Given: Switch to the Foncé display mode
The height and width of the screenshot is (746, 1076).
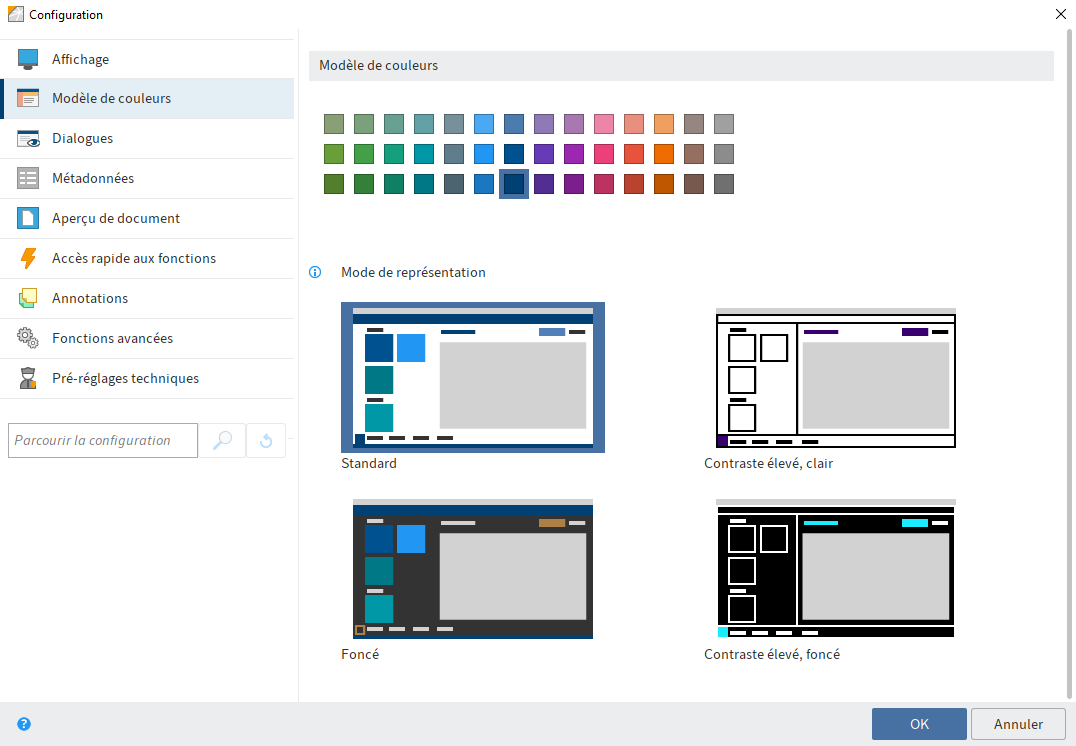Looking at the screenshot, I should point(472,568).
